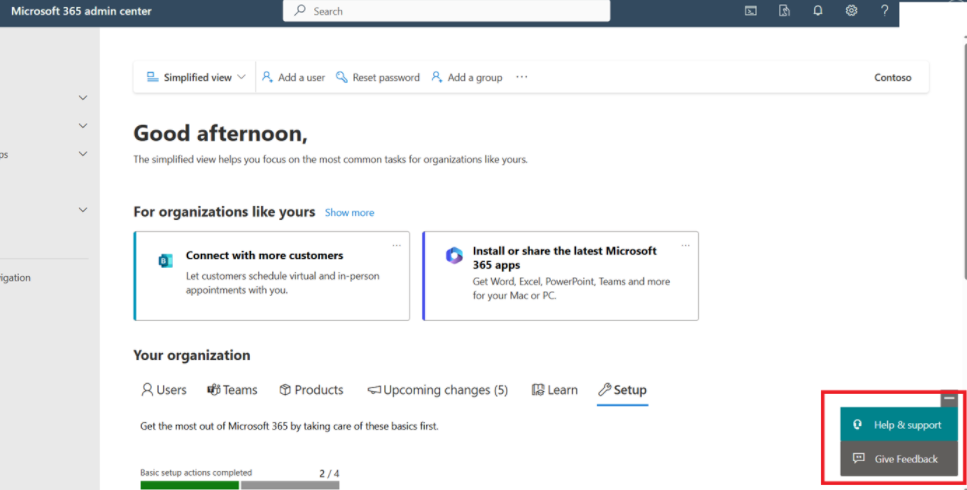Screen dimensions: 967x490
Task: Click the Give Feedback button
Action: (899, 459)
